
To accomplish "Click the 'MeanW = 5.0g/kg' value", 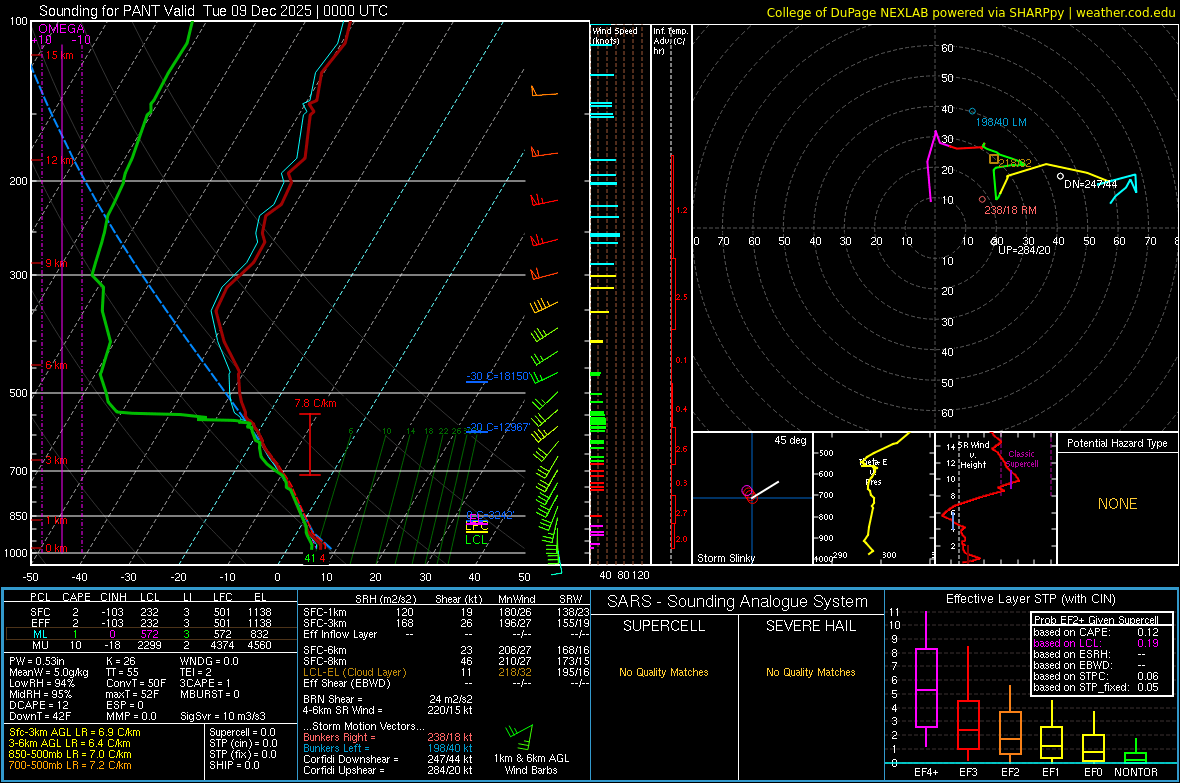I will click(48, 672).
